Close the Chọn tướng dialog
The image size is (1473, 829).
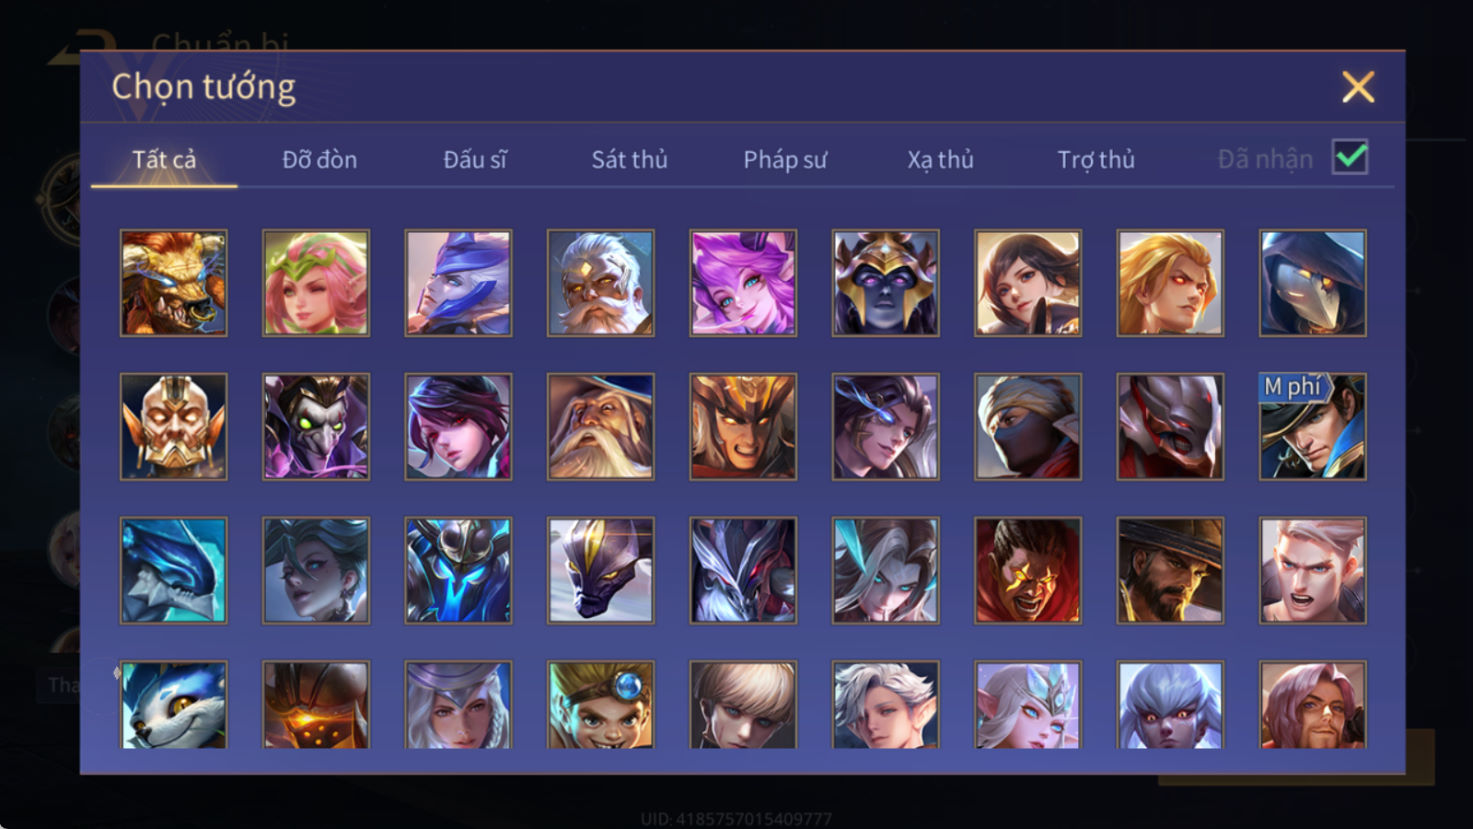[1358, 87]
